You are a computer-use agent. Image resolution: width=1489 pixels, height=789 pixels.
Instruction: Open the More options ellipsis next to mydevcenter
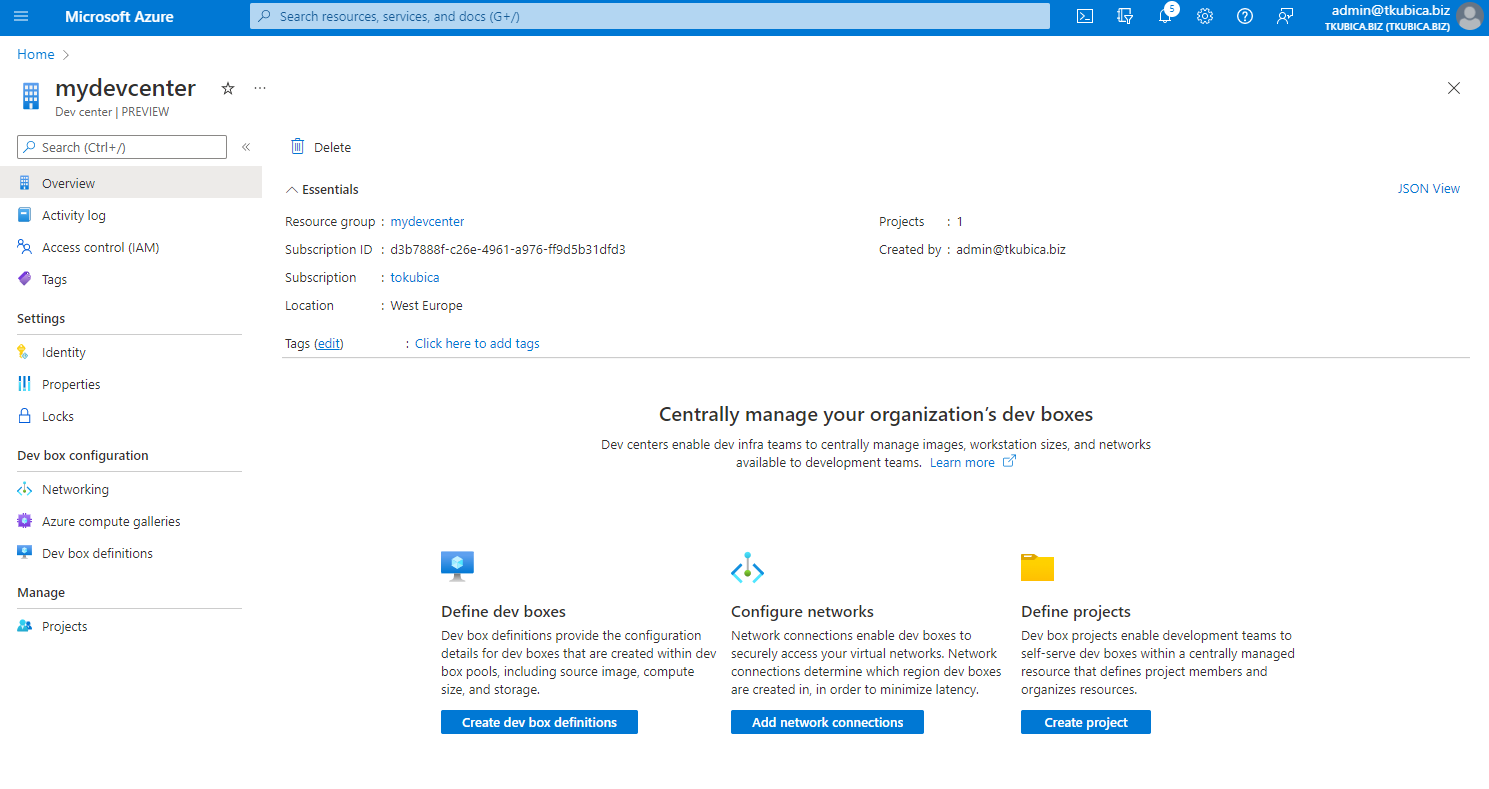[x=260, y=88]
